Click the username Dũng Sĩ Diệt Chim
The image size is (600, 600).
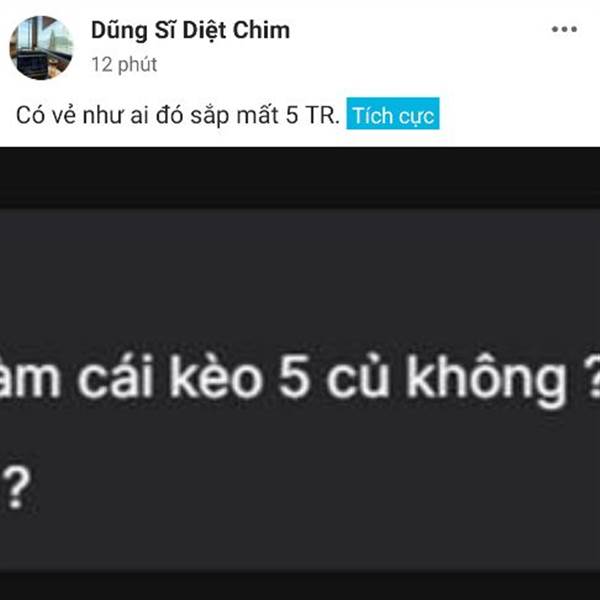191,31
